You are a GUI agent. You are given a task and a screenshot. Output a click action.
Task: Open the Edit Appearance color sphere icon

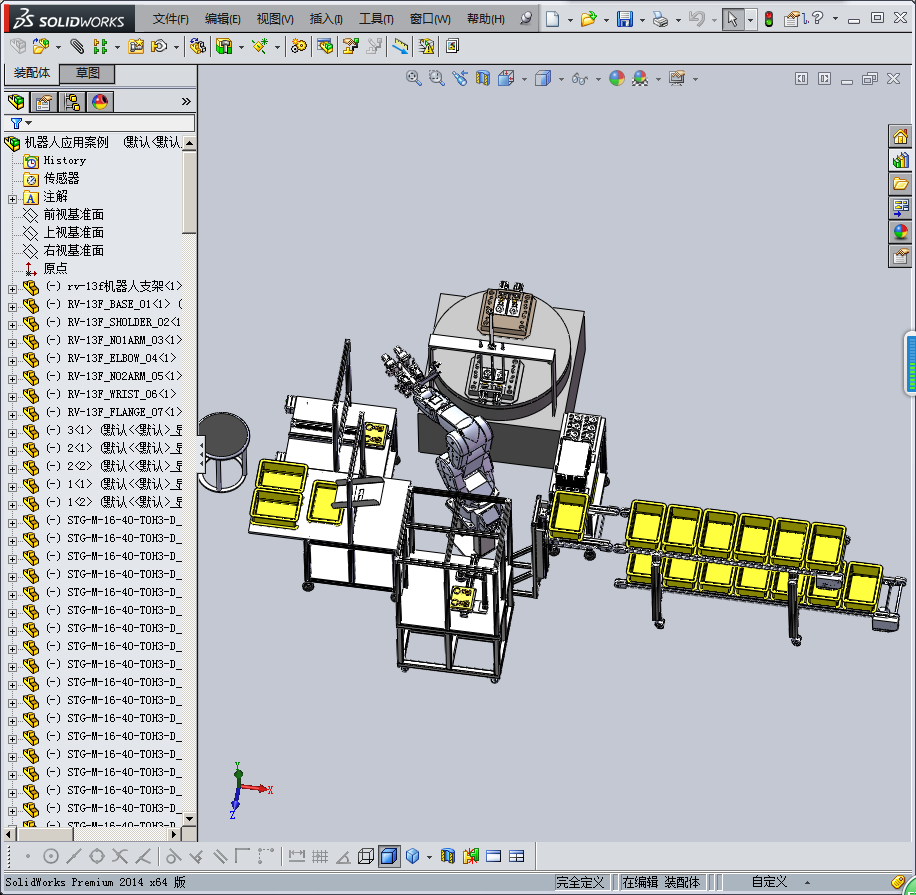pyautogui.click(x=617, y=78)
